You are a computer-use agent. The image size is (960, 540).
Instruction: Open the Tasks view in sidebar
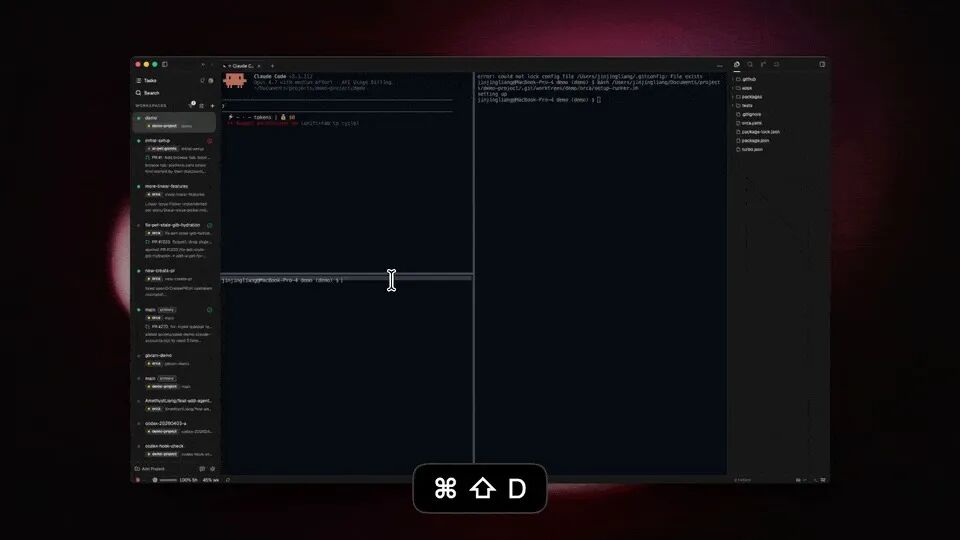(x=146, y=81)
